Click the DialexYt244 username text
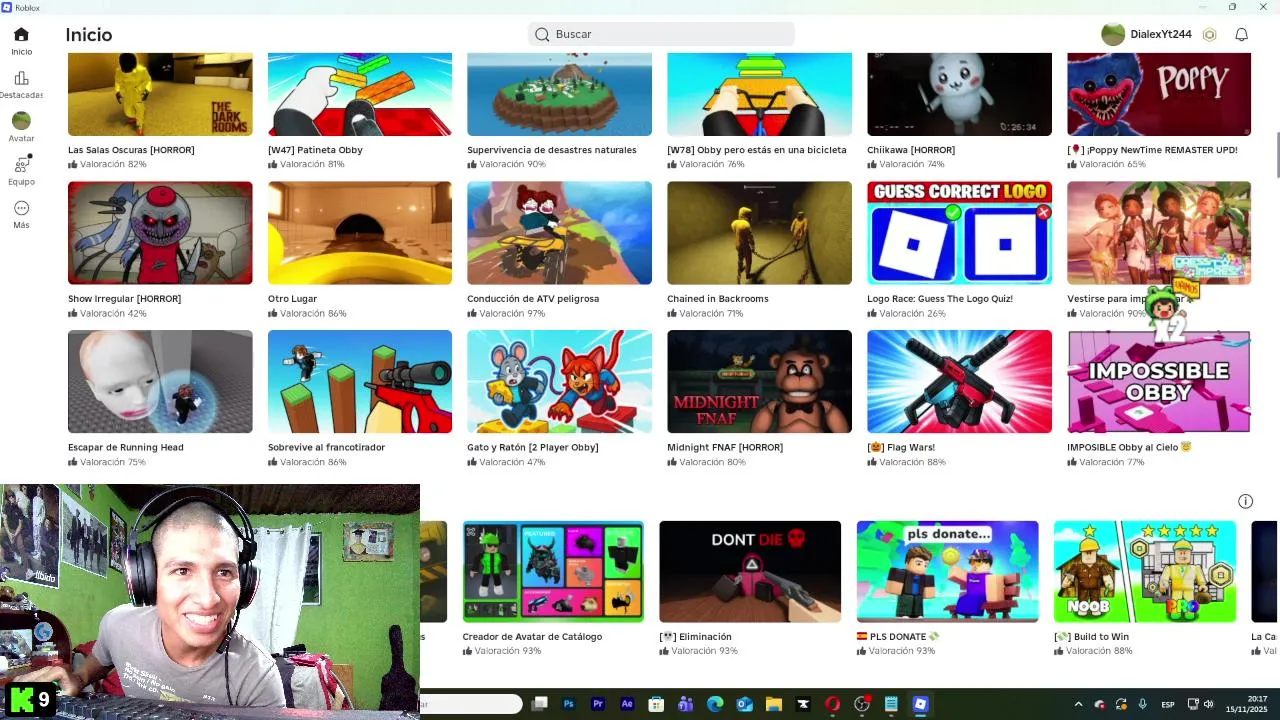Viewport: 1280px width, 720px height. pyautogui.click(x=1161, y=35)
